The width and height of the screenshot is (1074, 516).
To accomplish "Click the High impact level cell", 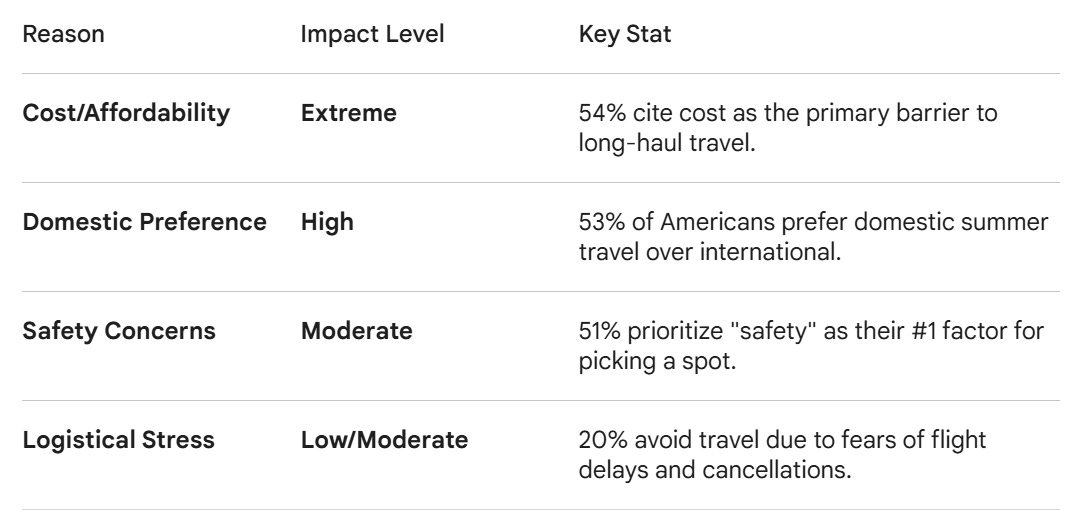I will [327, 222].
